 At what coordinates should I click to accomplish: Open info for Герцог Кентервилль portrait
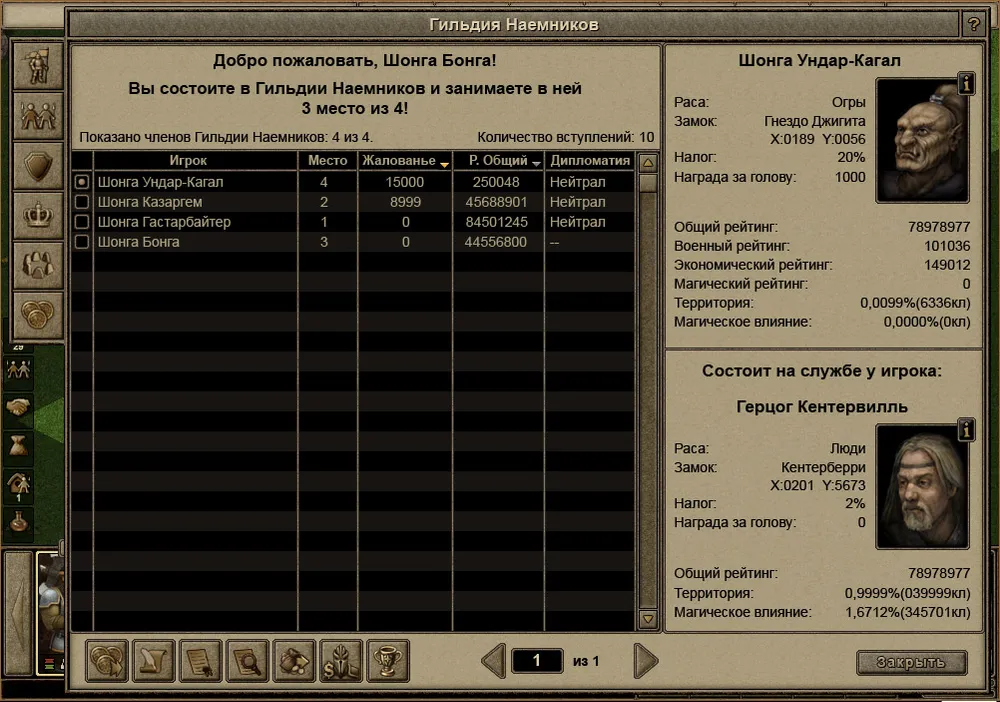tap(966, 430)
